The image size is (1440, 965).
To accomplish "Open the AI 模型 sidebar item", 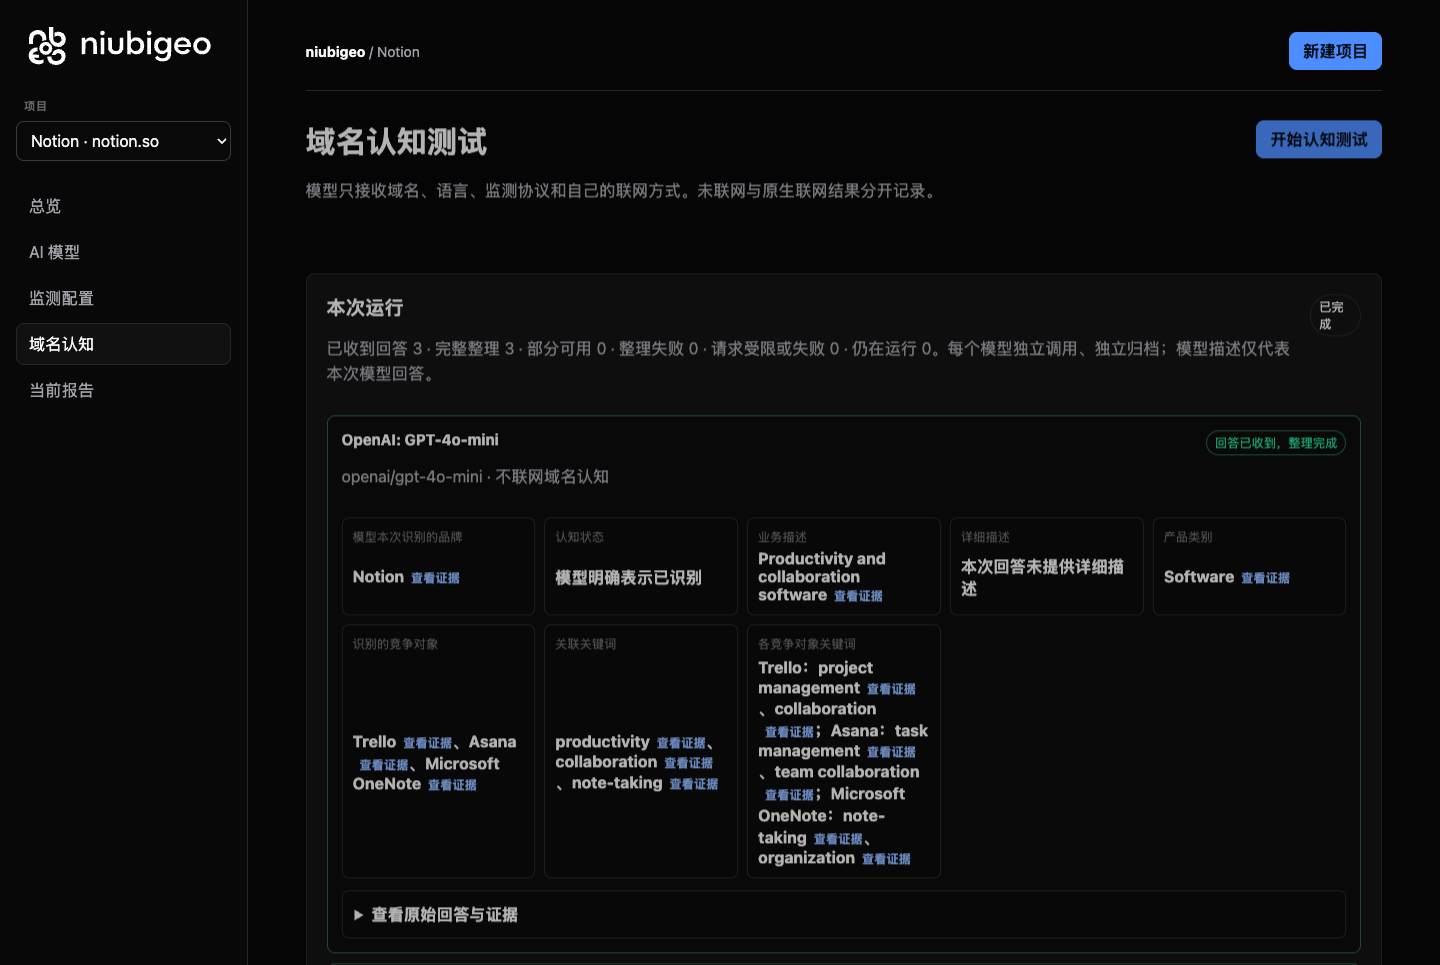I will (123, 252).
